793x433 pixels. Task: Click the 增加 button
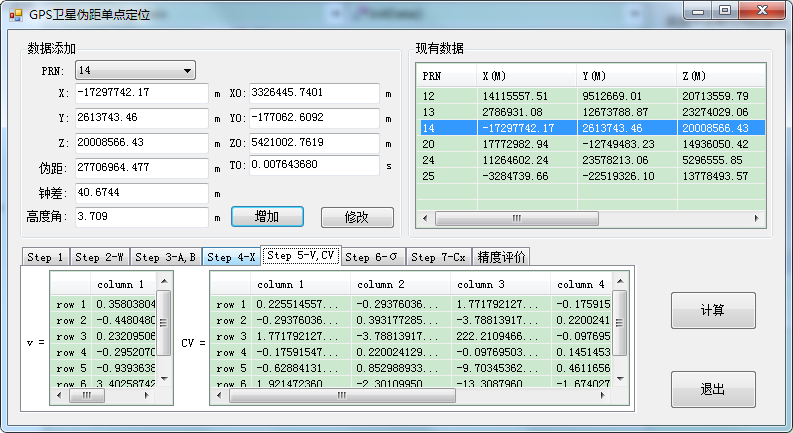tap(267, 217)
